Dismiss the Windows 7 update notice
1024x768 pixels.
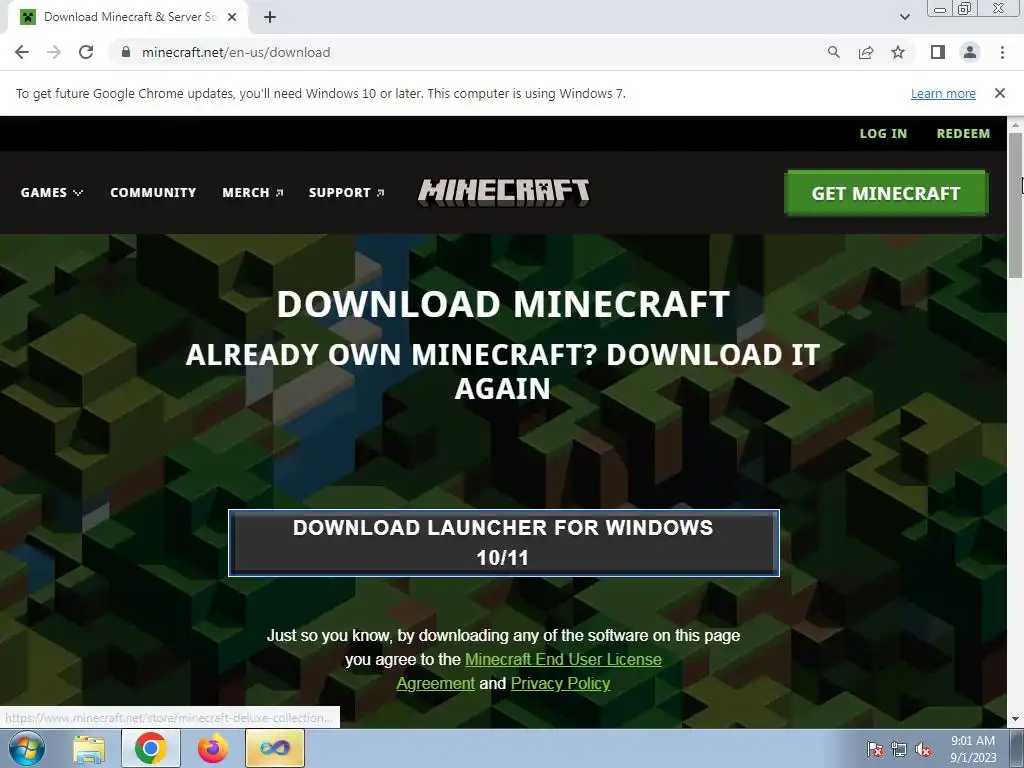999,93
